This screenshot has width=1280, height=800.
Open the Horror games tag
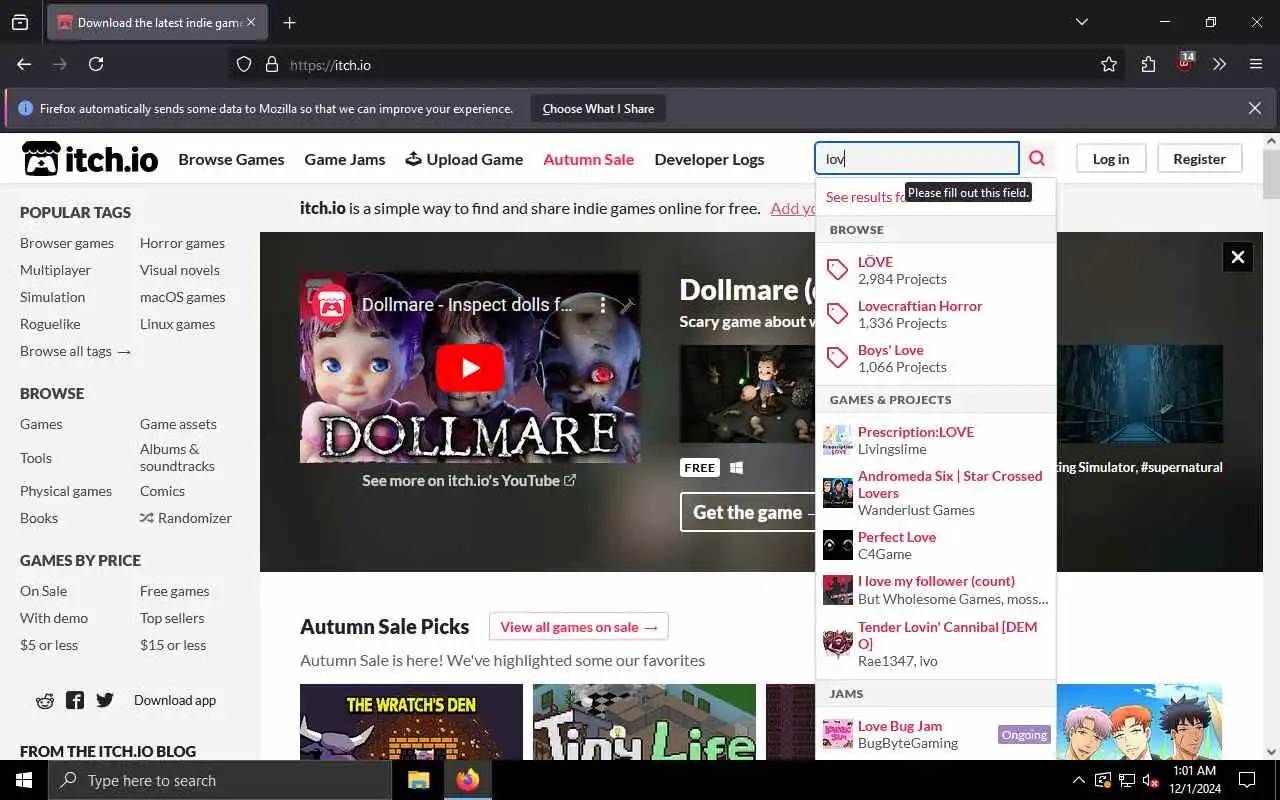[x=182, y=243]
